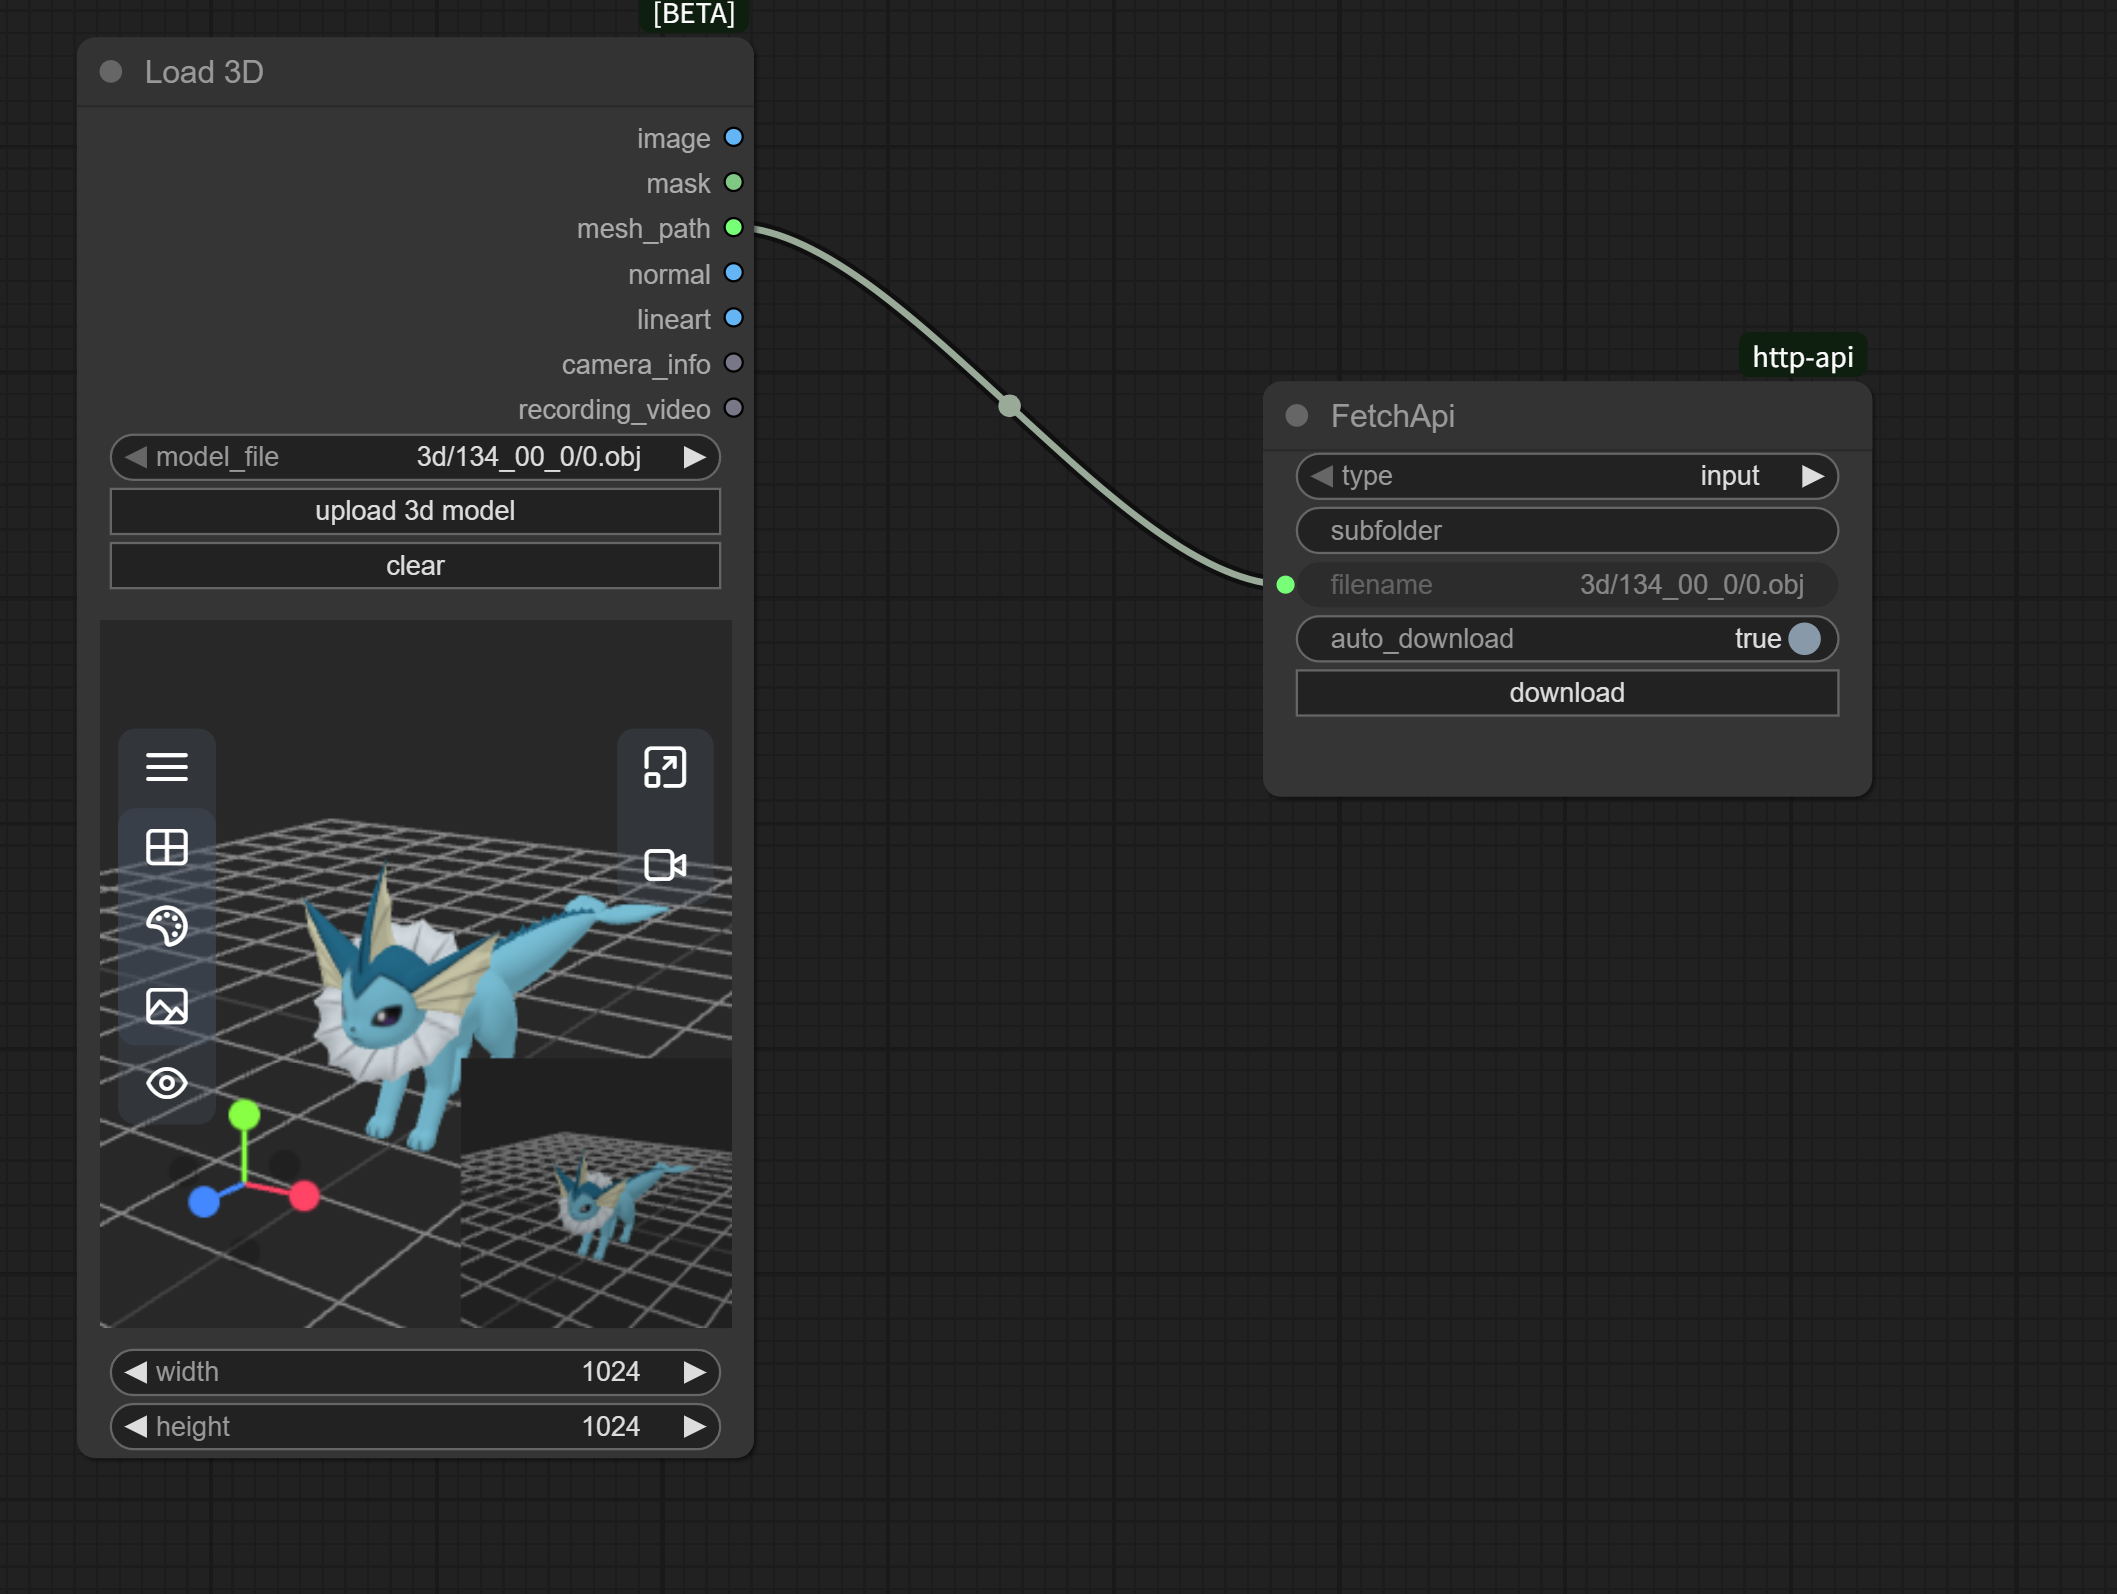Click the fullscreen expand icon in viewer
Image resolution: width=2117 pixels, height=1594 pixels.
pyautogui.click(x=665, y=768)
